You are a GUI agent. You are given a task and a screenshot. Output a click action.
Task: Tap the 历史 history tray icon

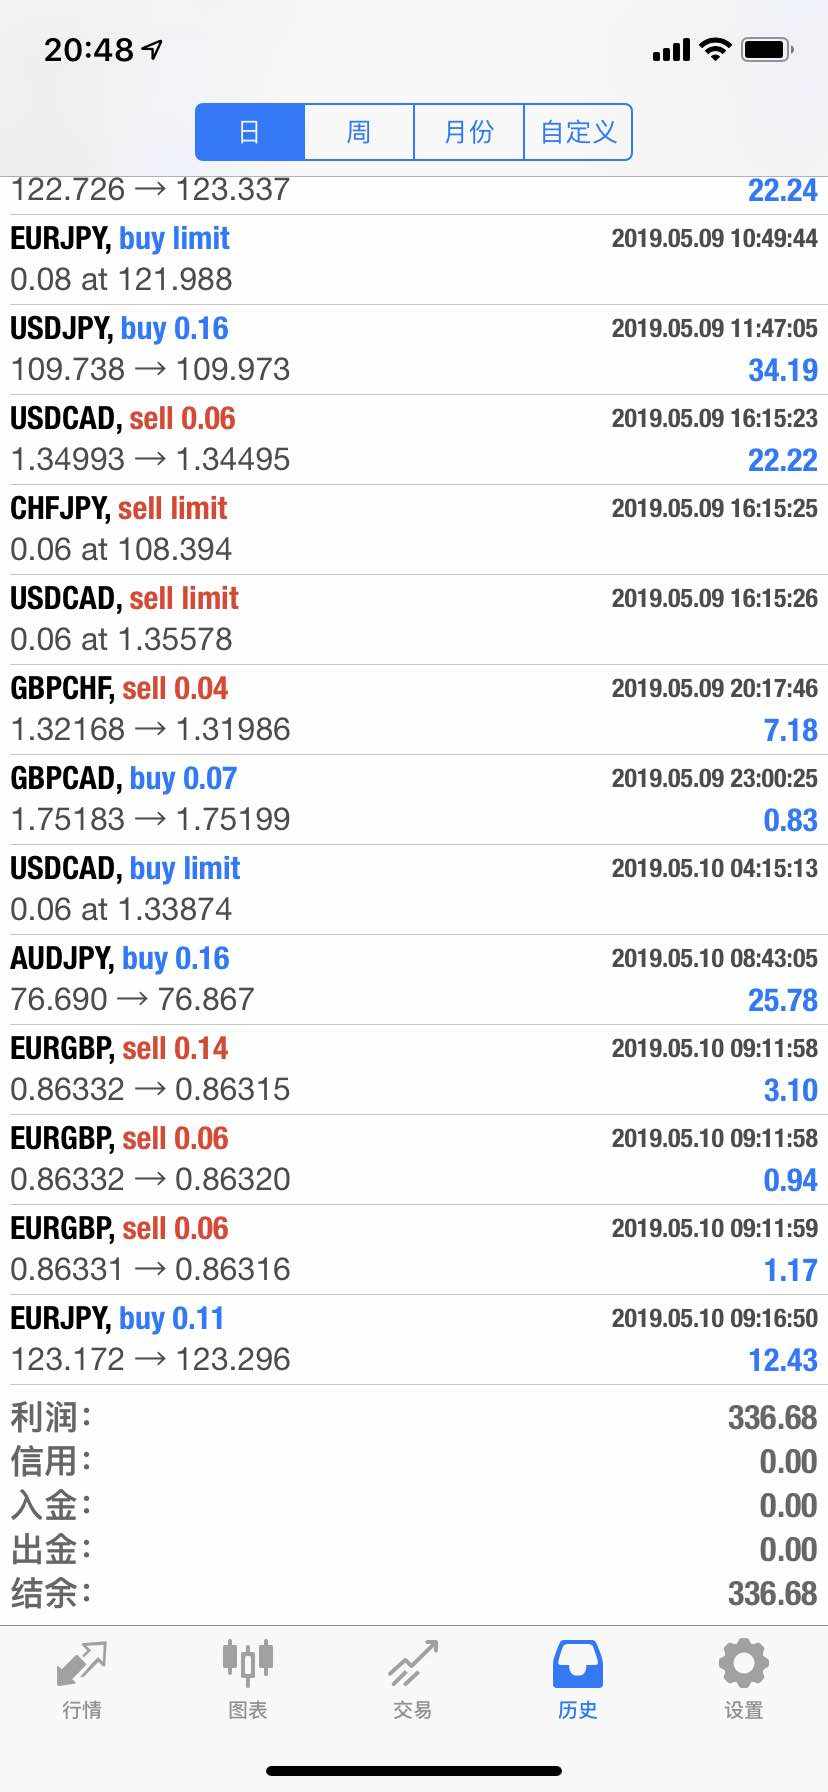(x=577, y=1665)
